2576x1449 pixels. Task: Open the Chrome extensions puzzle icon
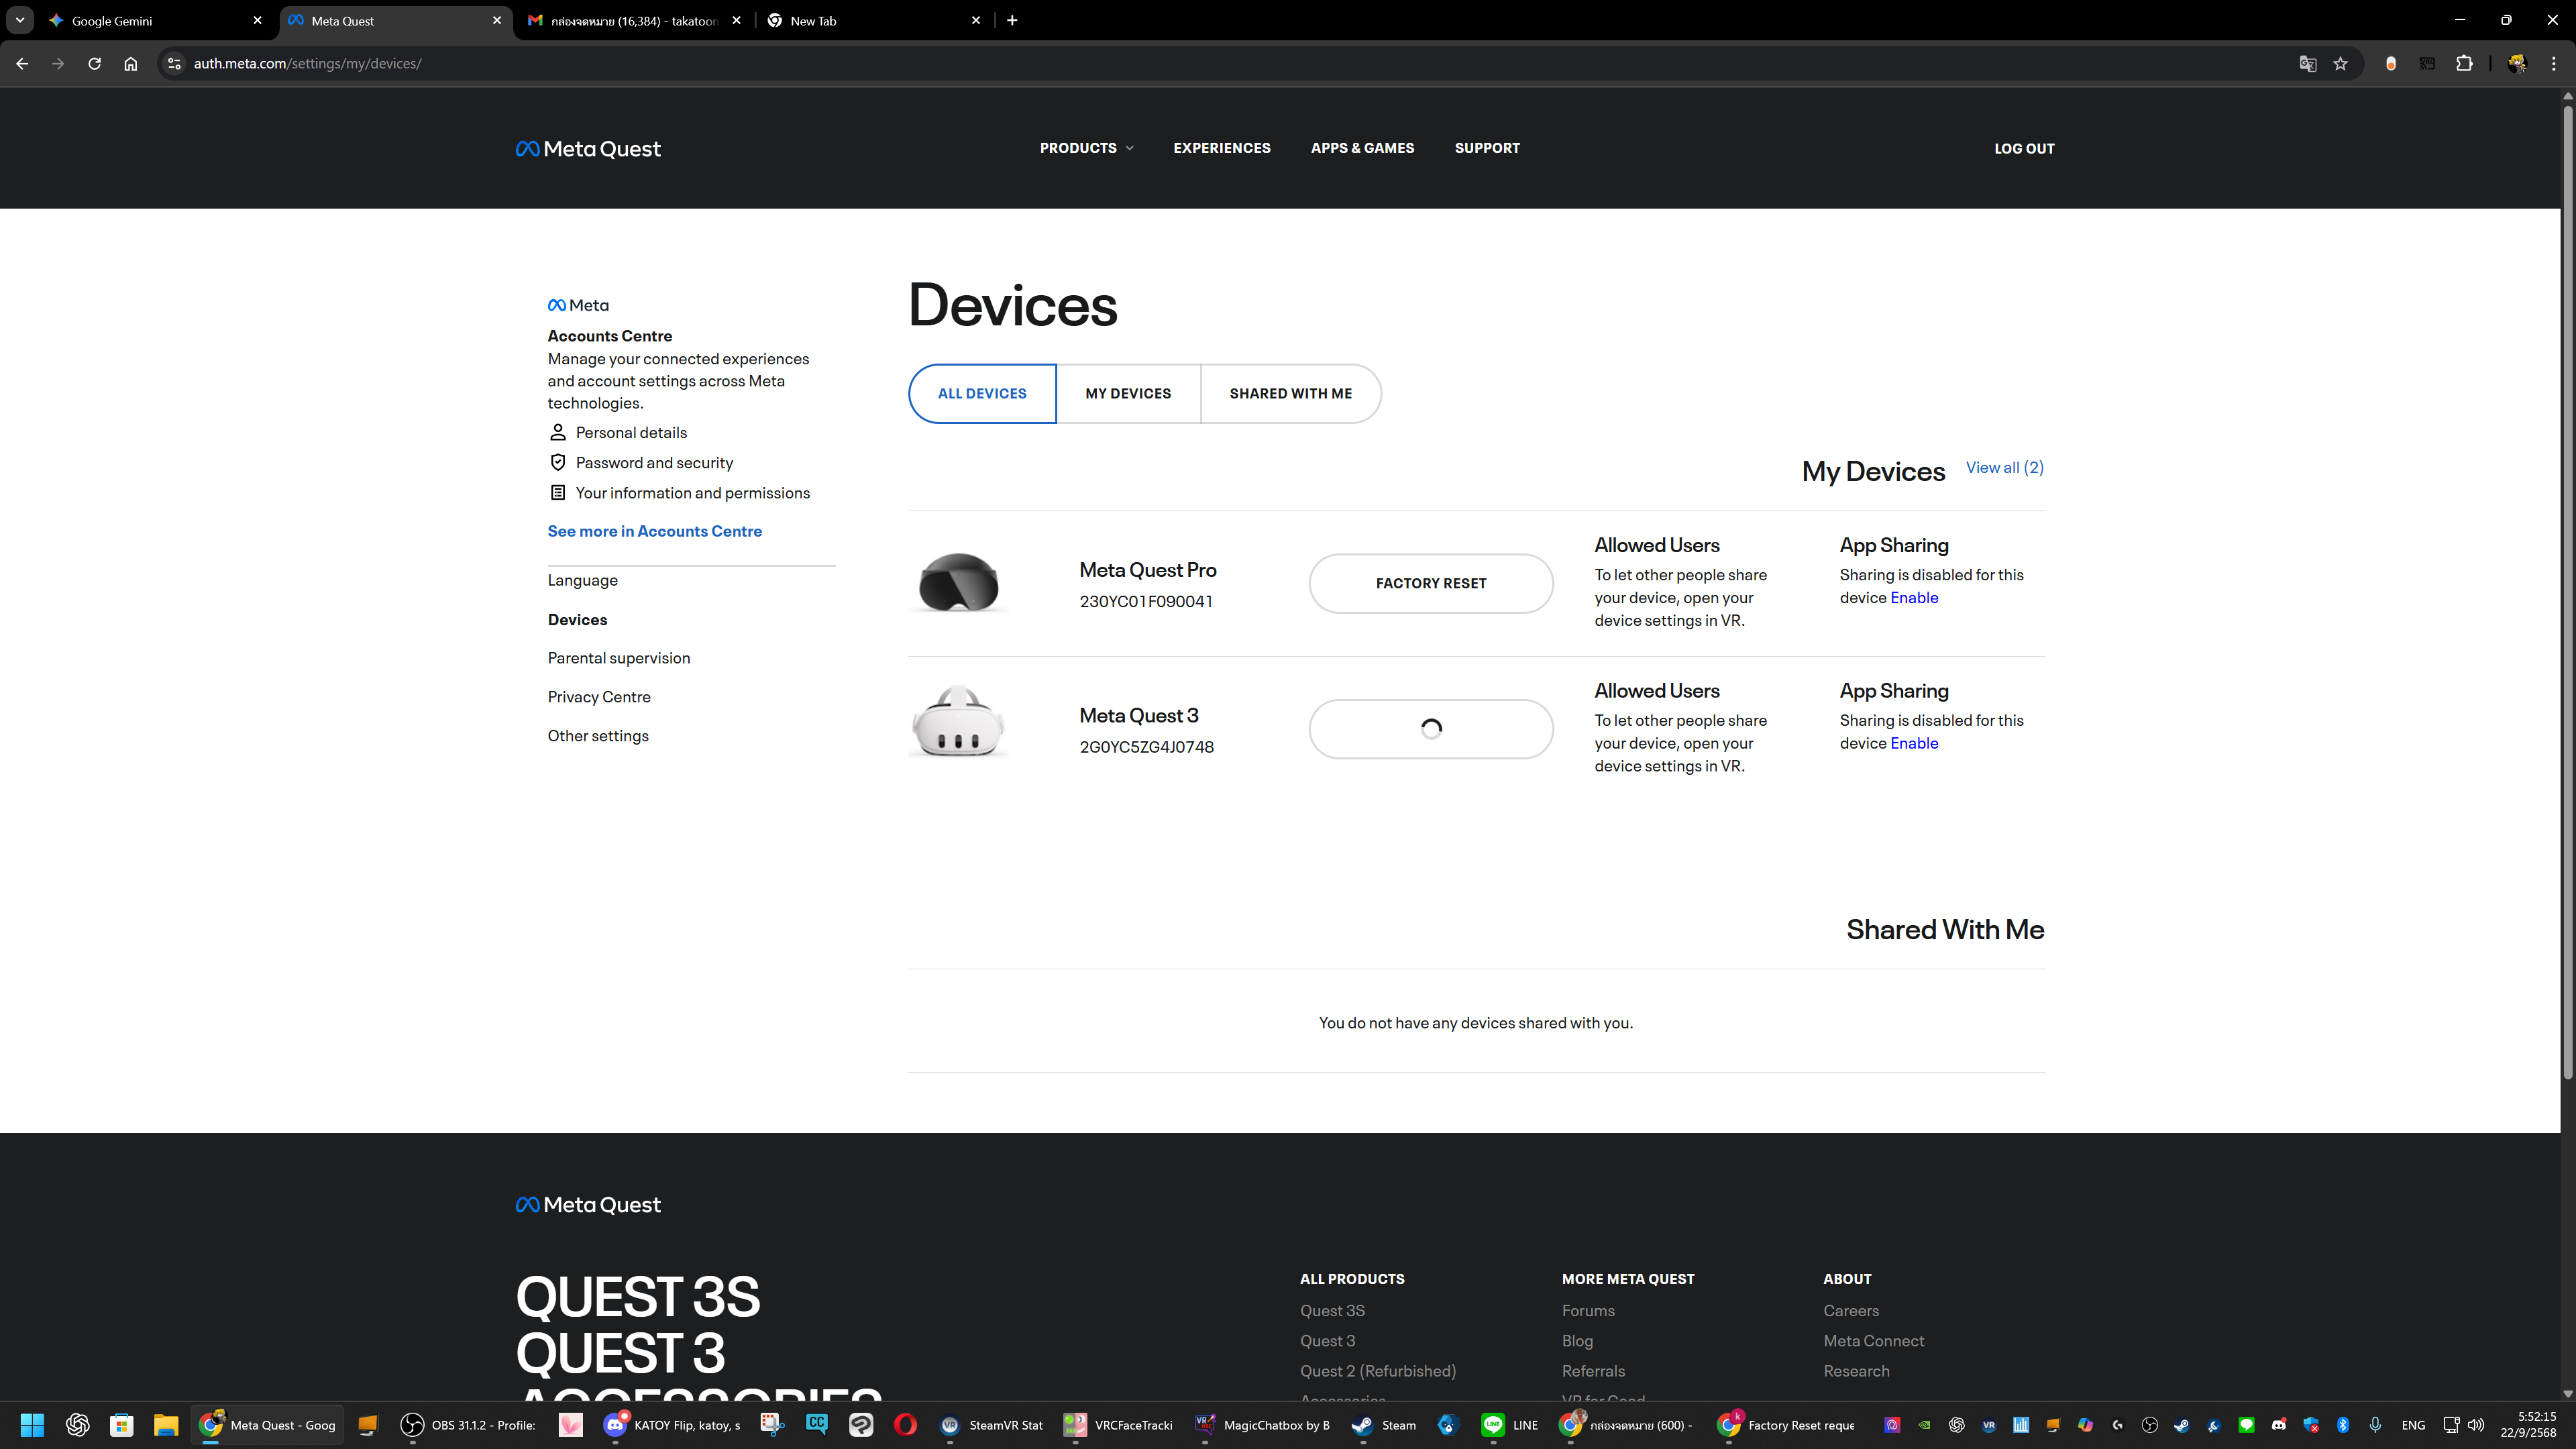coord(2464,63)
